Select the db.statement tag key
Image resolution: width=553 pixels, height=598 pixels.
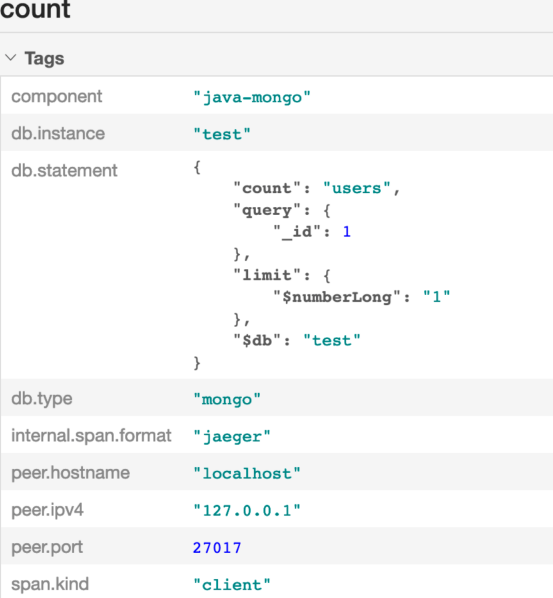(x=64, y=170)
